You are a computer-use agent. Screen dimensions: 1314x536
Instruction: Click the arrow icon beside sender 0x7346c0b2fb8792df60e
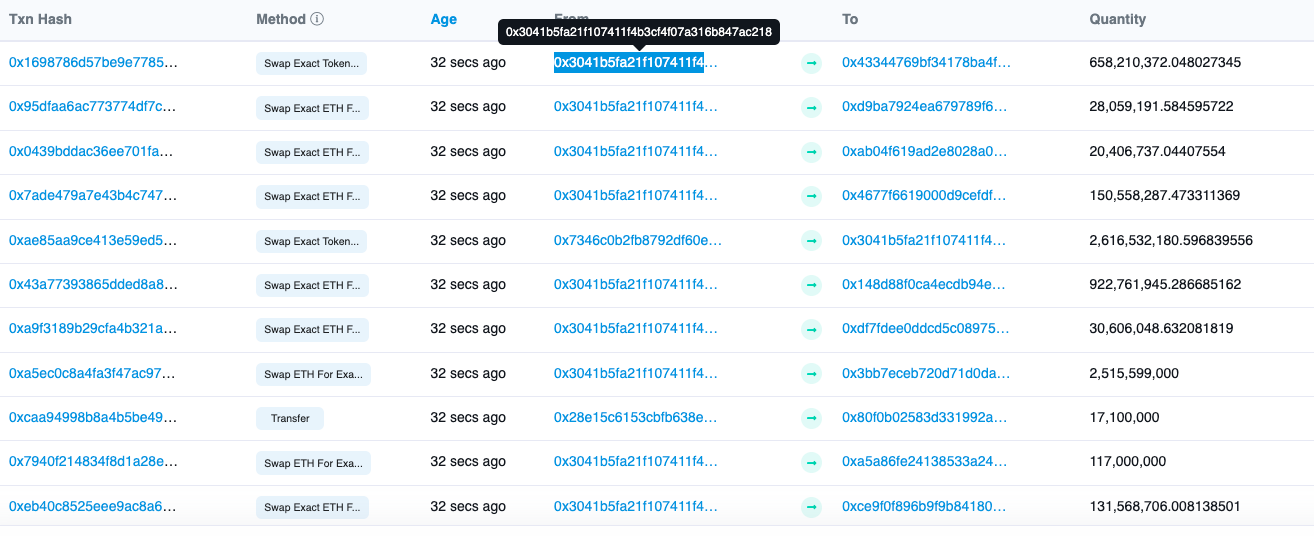click(x=811, y=241)
